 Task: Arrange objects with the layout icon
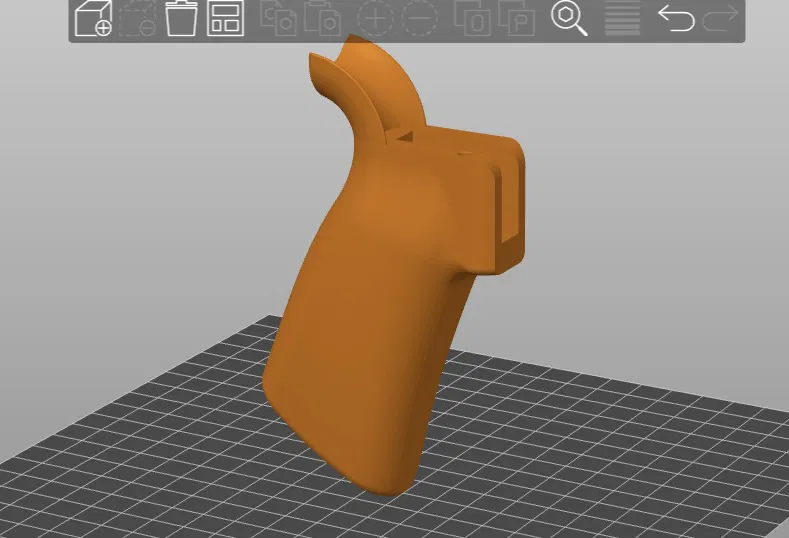point(225,19)
